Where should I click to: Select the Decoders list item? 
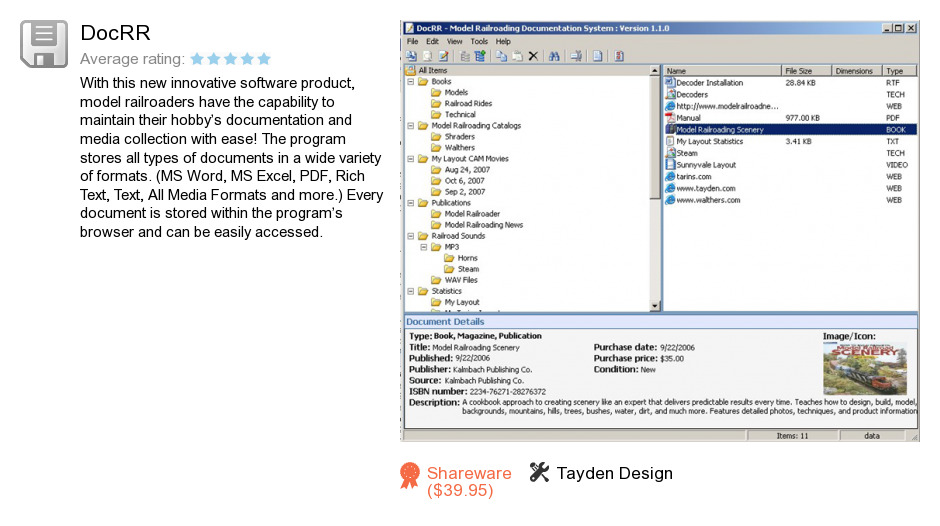(692, 94)
